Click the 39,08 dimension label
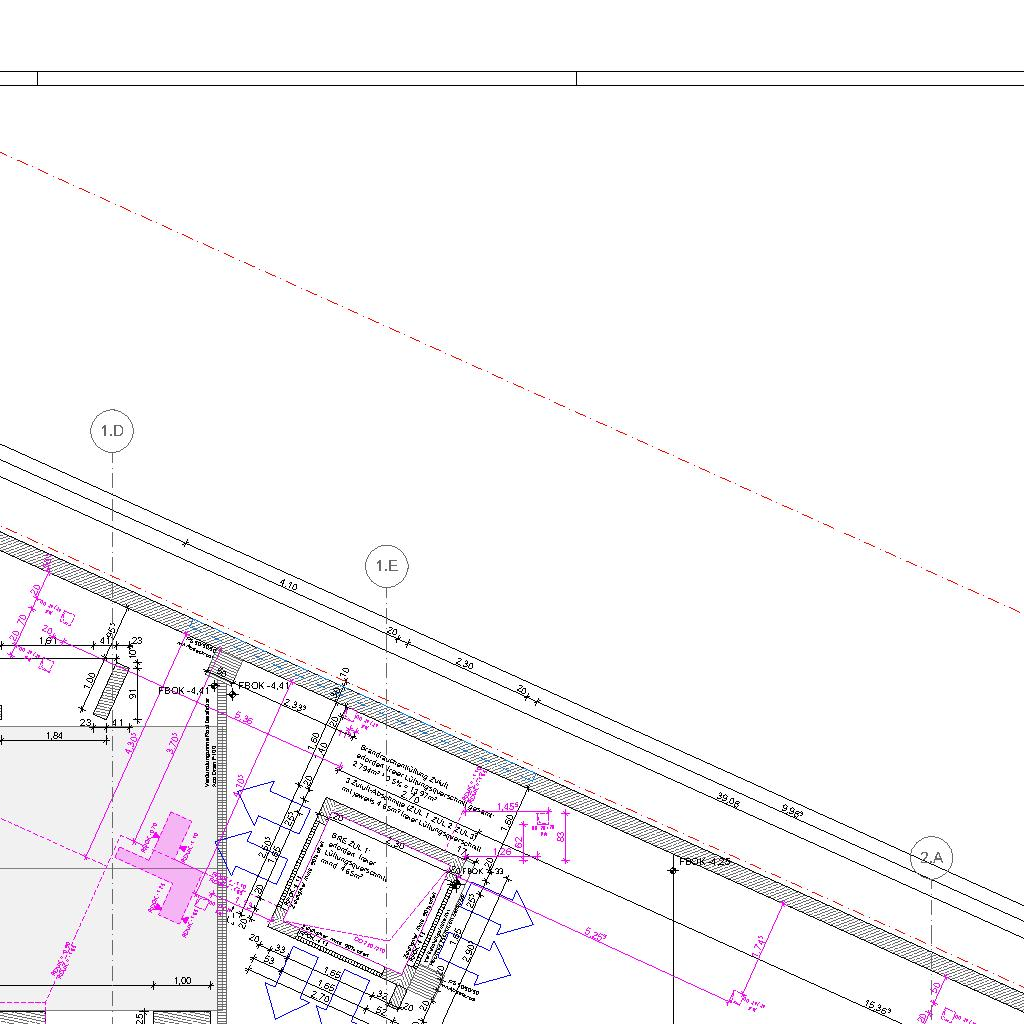This screenshot has width=1024, height=1024. pyautogui.click(x=729, y=800)
